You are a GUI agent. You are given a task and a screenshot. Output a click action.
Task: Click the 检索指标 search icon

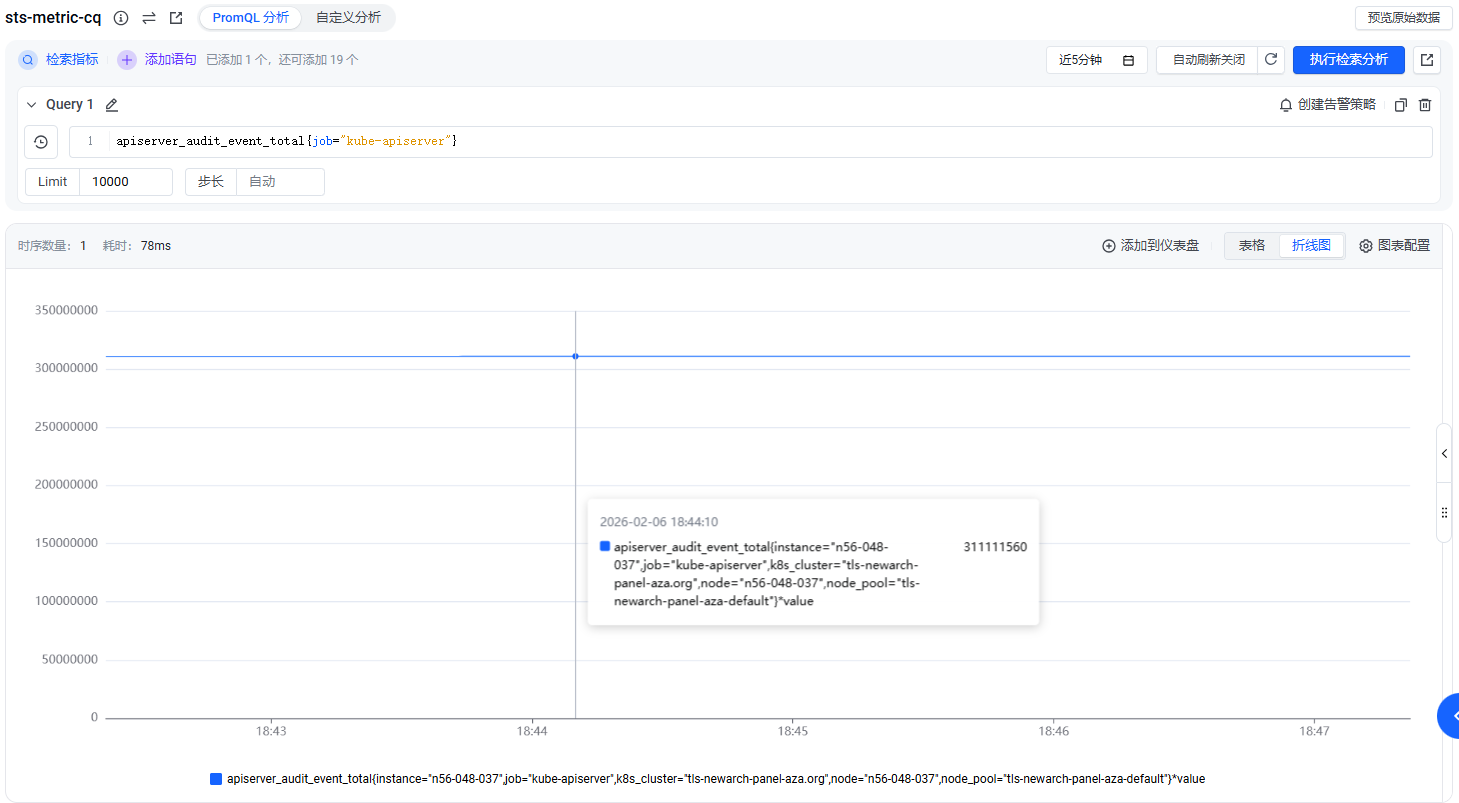(x=28, y=60)
